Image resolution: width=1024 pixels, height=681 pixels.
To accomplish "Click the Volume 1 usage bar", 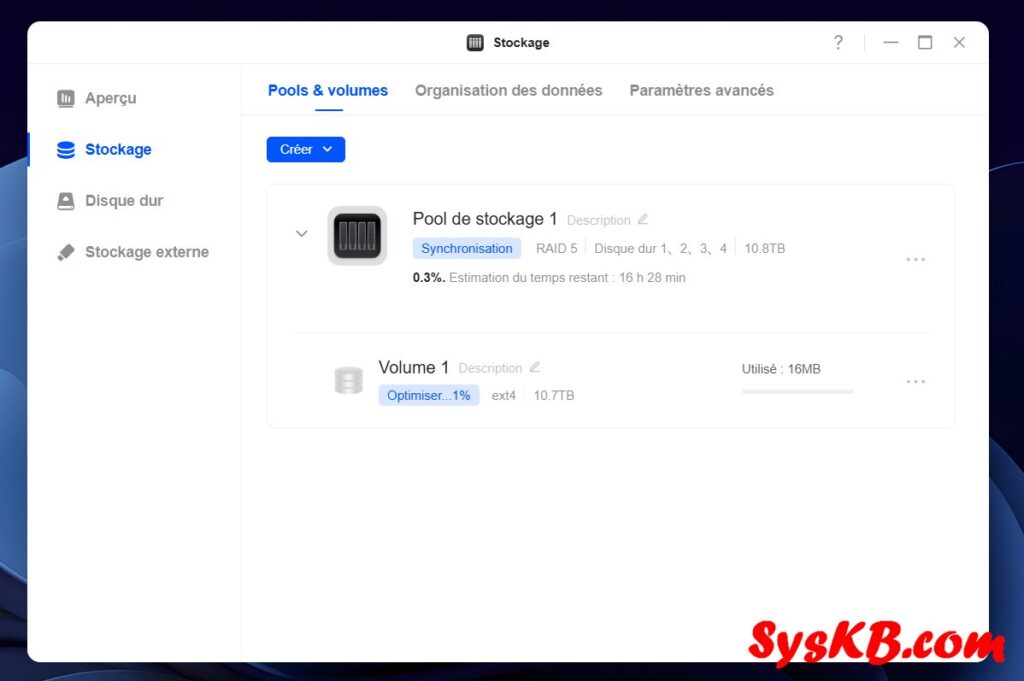I will coord(797,392).
